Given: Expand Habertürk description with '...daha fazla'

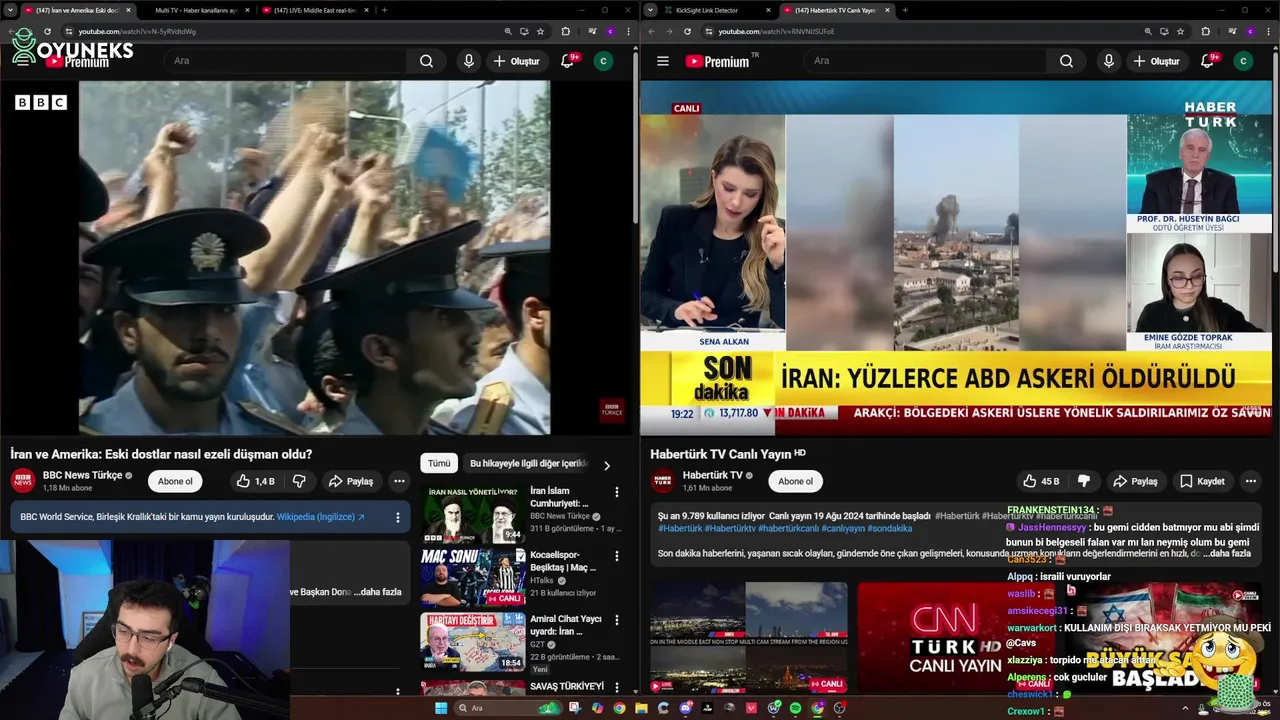Looking at the screenshot, I should pyautogui.click(x=1228, y=553).
